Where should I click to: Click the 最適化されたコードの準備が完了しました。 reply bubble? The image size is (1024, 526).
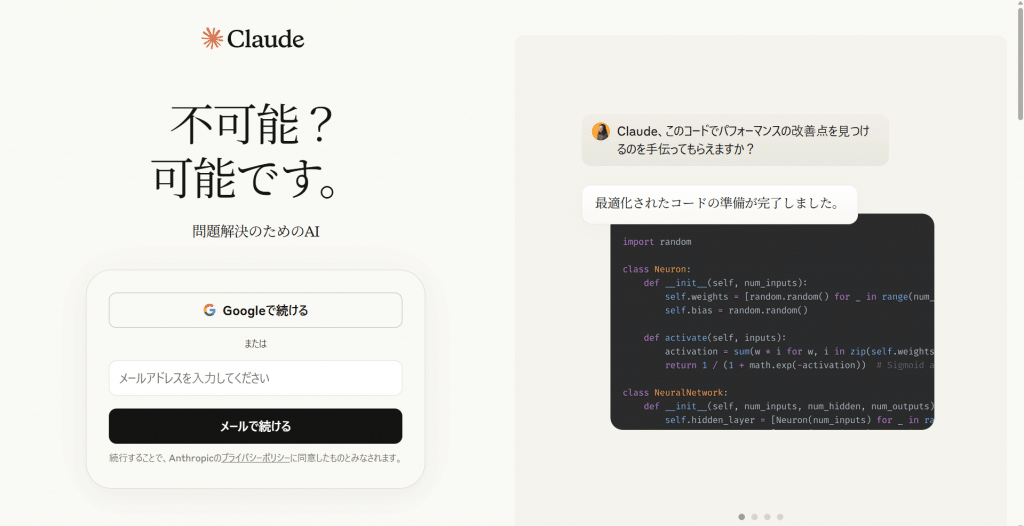[x=719, y=205]
